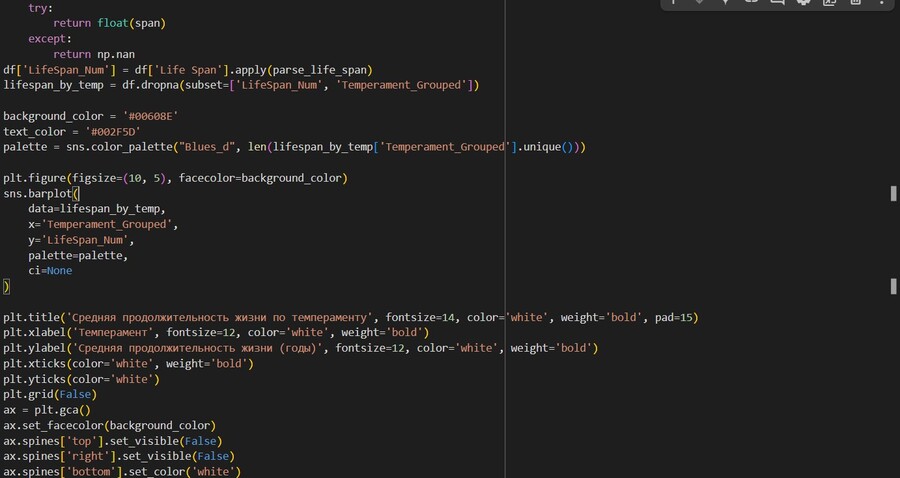The width and height of the screenshot is (900, 478).
Task: Click 'facecolor=background_color' argument
Action: [260, 178]
